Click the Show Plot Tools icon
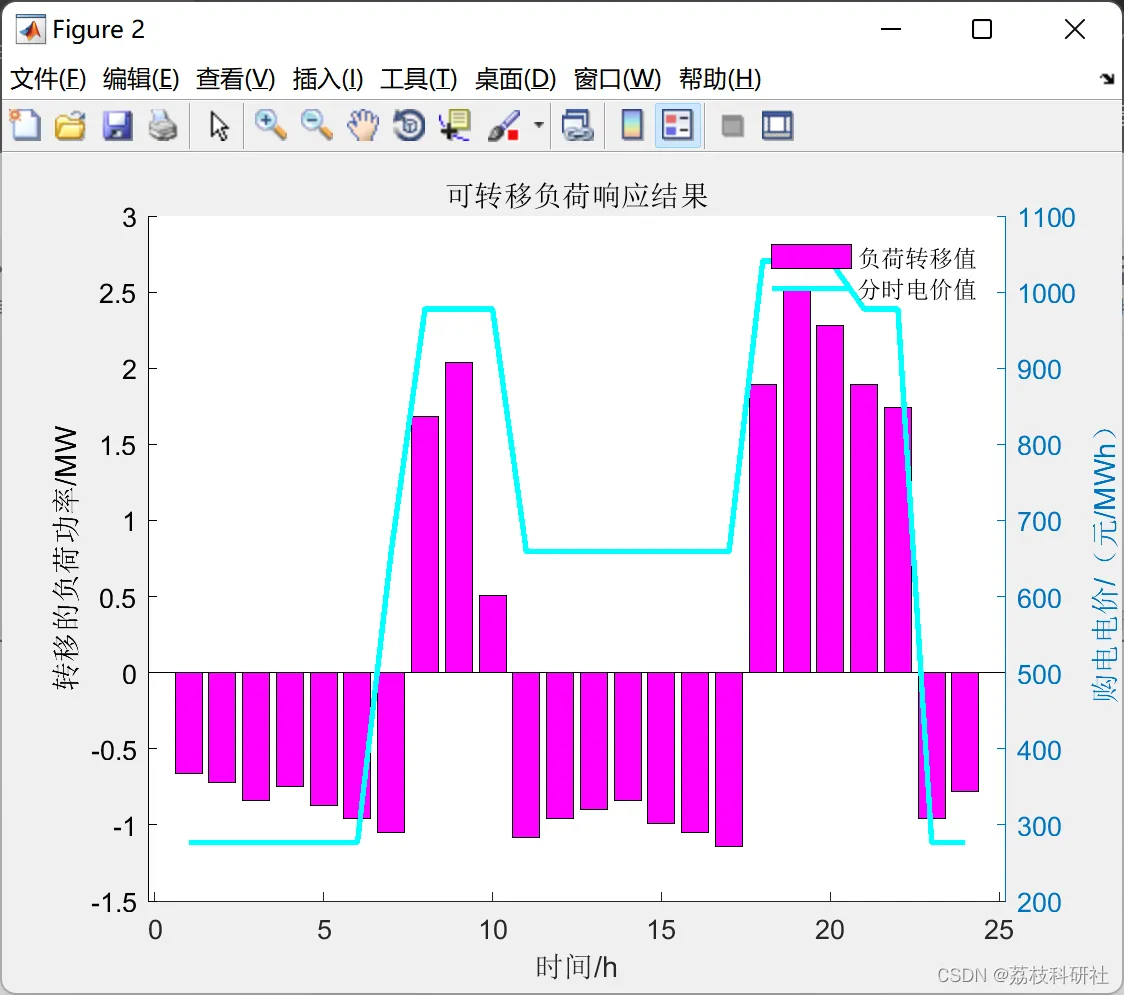The height and width of the screenshot is (995, 1124). pyautogui.click(x=777, y=125)
